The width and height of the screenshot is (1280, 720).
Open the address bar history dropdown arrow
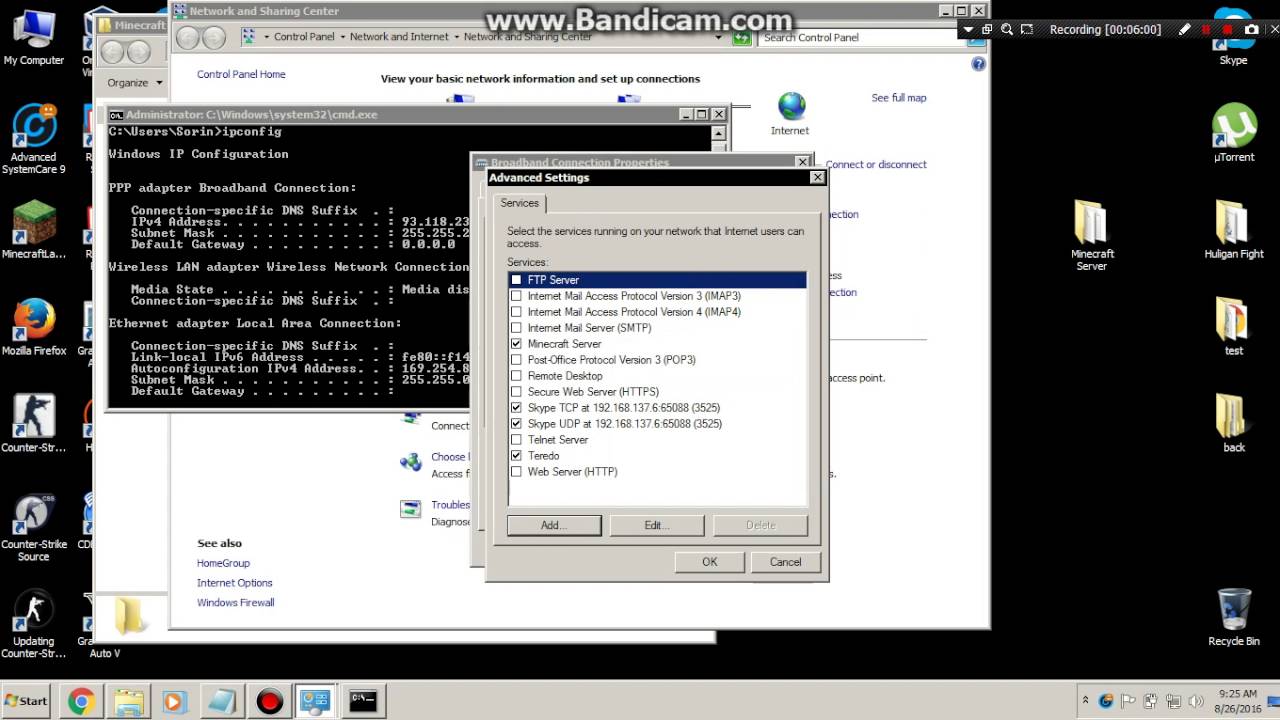pos(718,38)
